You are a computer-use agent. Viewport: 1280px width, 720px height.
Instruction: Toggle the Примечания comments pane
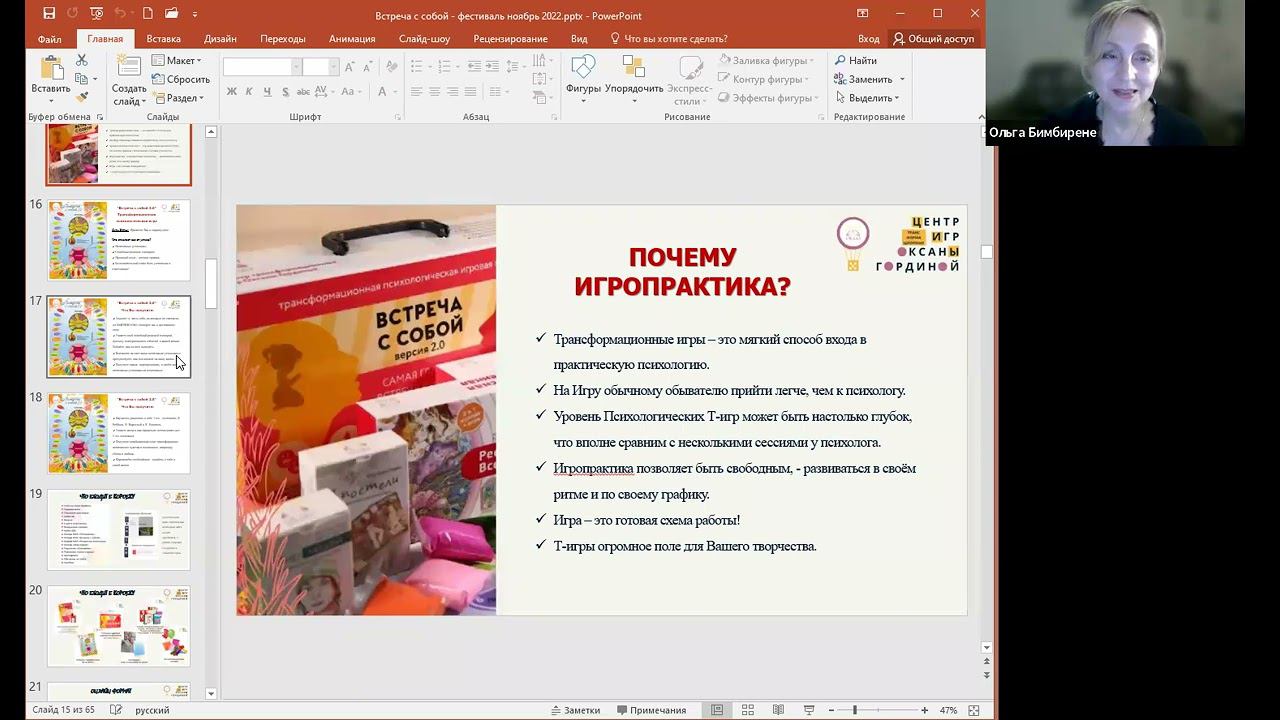[651, 710]
